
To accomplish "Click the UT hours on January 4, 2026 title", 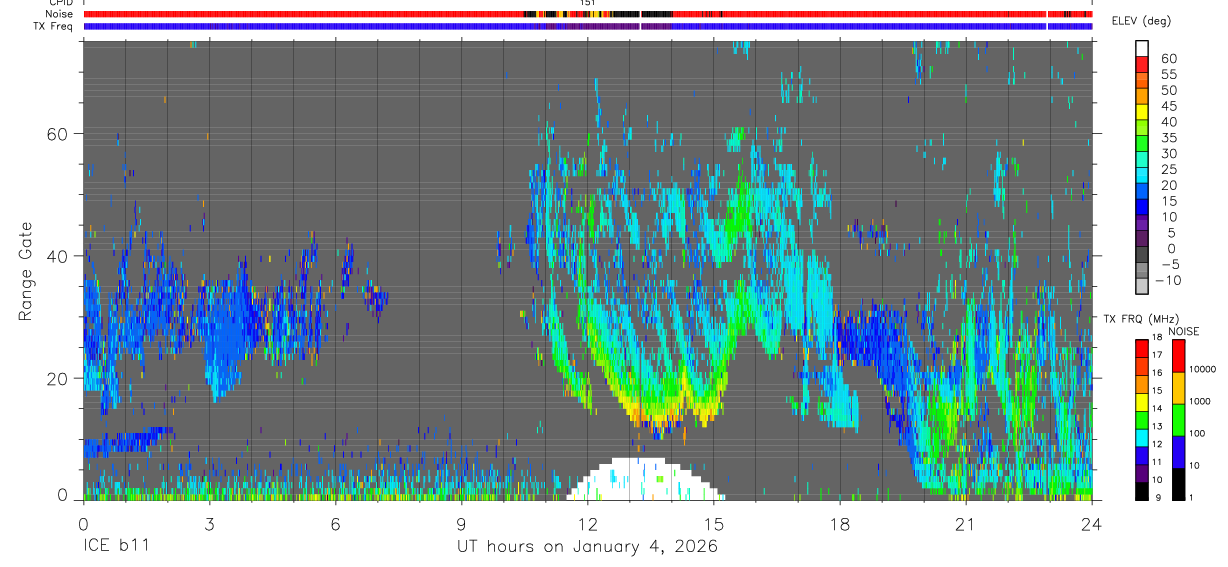I will [587, 547].
